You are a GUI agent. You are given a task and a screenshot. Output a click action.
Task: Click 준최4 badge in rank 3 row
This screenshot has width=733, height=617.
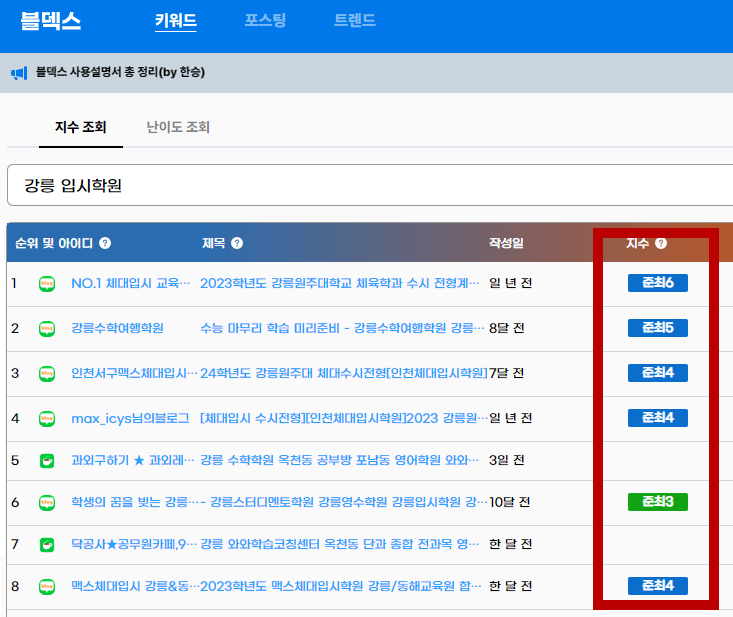tap(658, 373)
